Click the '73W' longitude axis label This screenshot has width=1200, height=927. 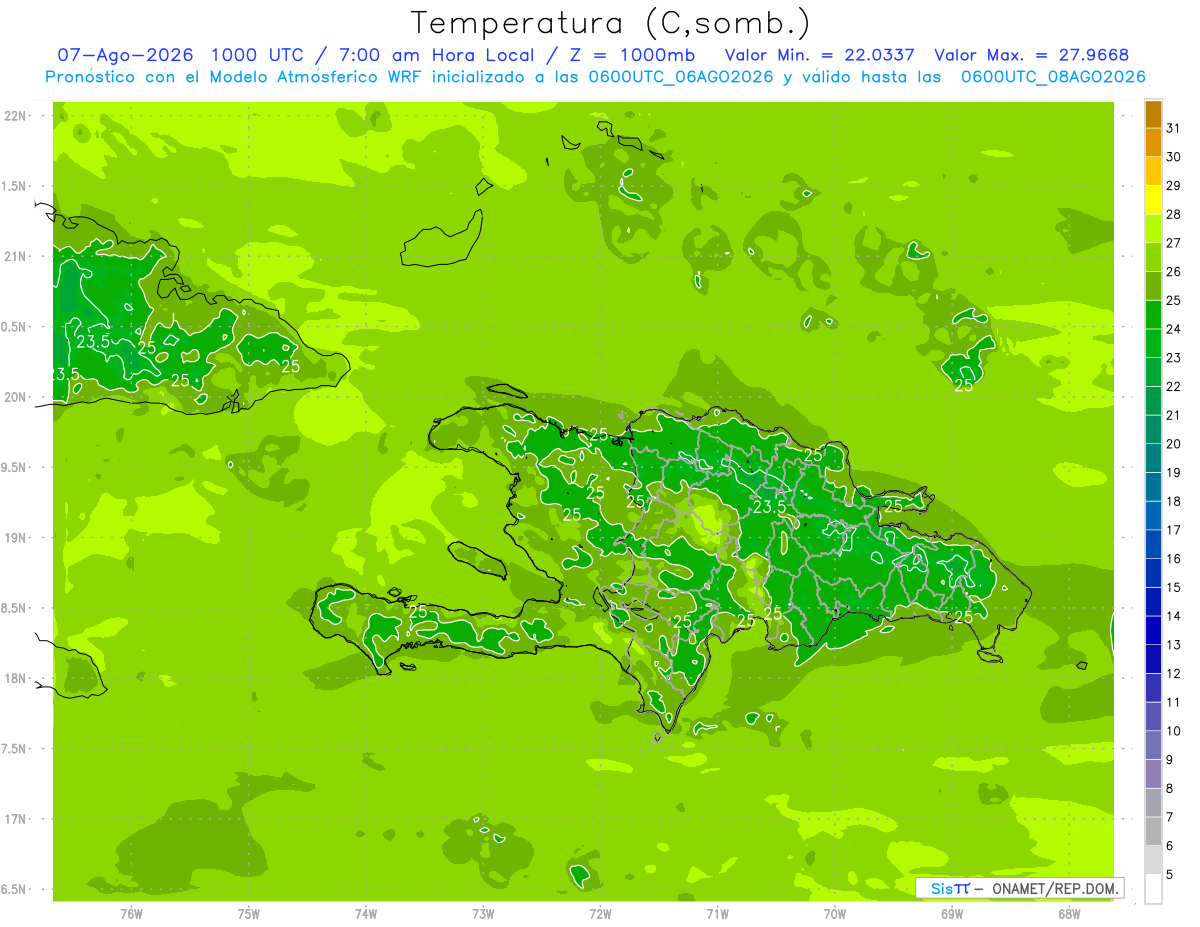483,914
